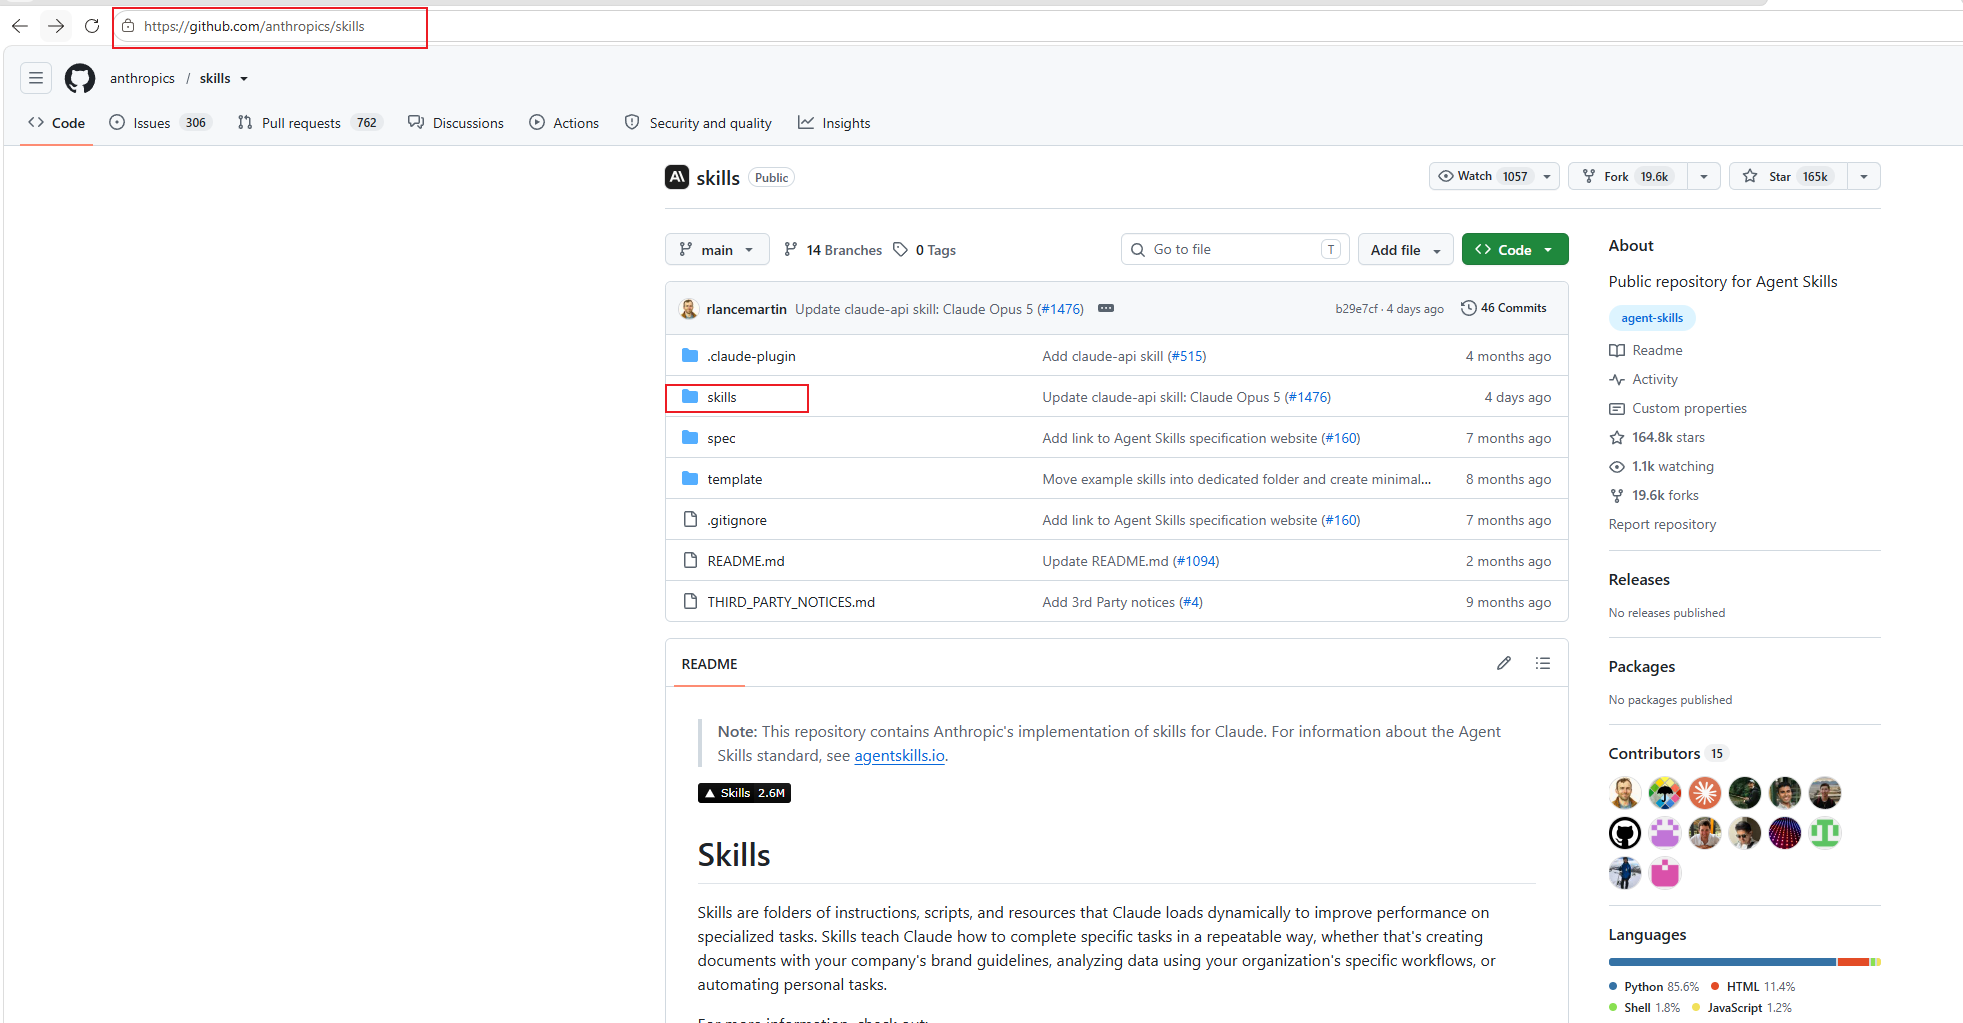View the 0 Tags page

[x=925, y=250]
